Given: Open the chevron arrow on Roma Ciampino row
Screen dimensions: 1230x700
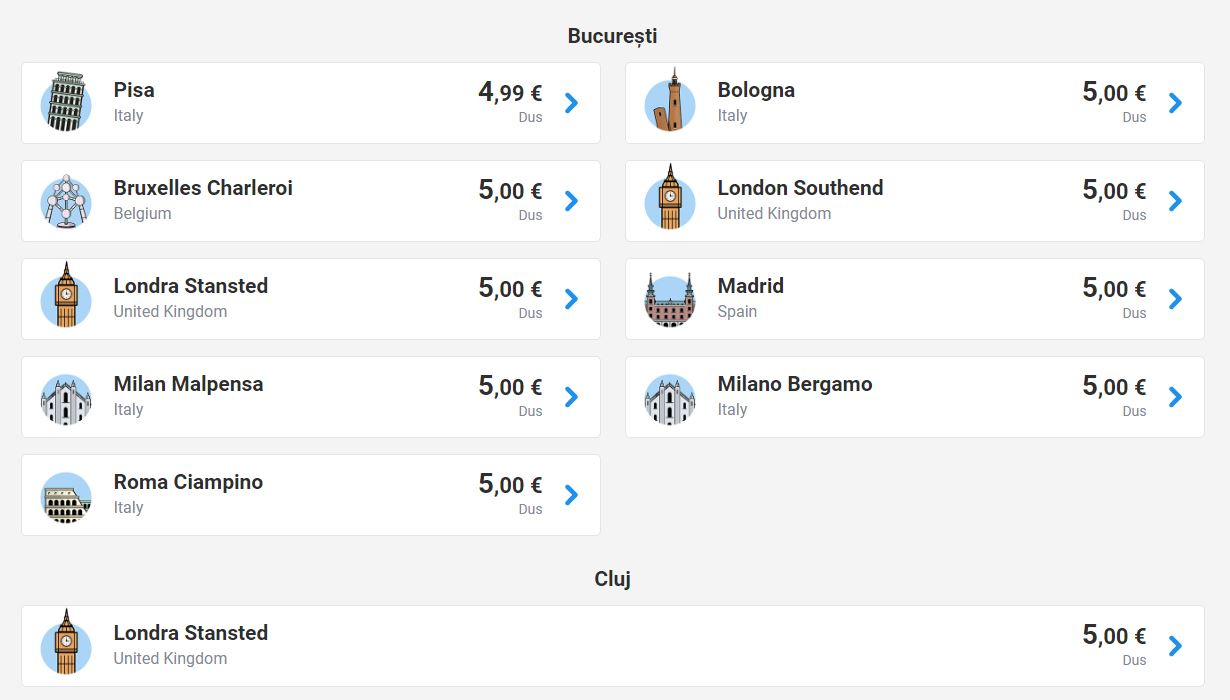Looking at the screenshot, I should (571, 495).
